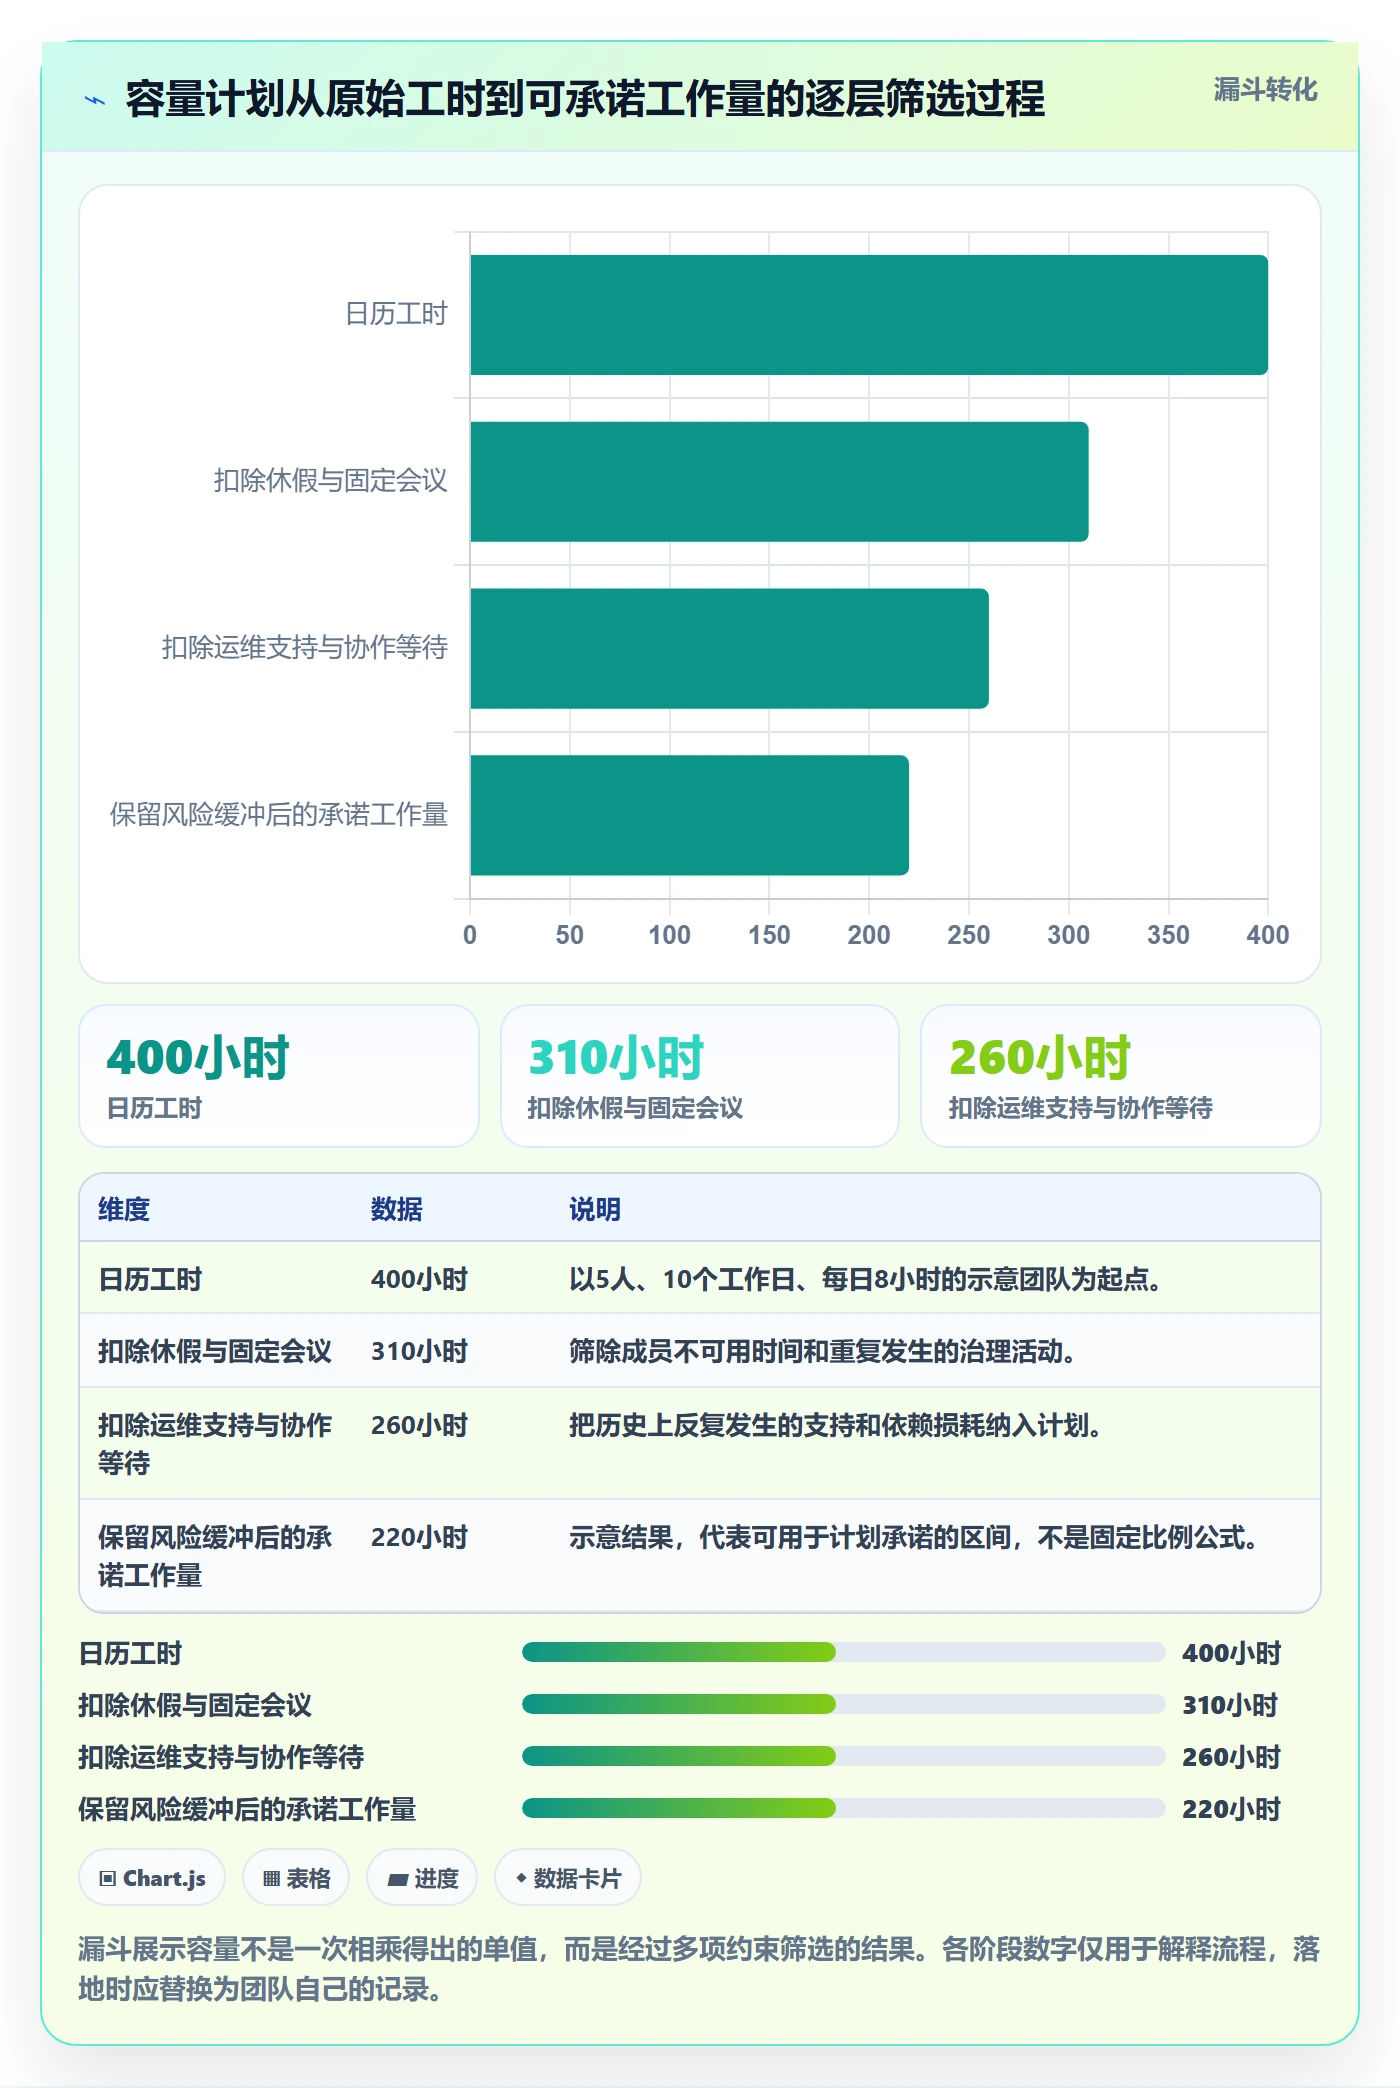Click the 扣除运维支持与协作等待 chart axis label

(x=305, y=648)
